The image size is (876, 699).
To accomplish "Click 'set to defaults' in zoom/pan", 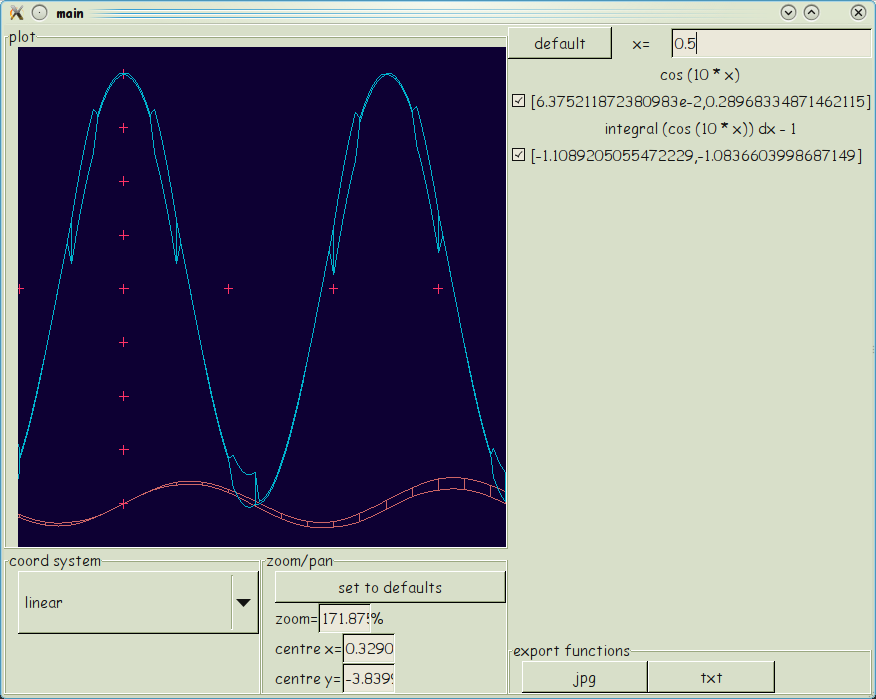I will tap(390, 588).
